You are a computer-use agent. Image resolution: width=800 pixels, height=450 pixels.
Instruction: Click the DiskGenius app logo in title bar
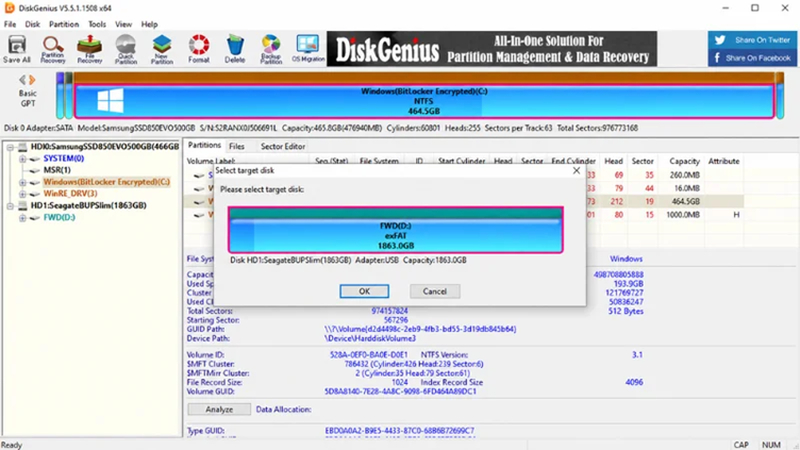pyautogui.click(x=9, y=8)
